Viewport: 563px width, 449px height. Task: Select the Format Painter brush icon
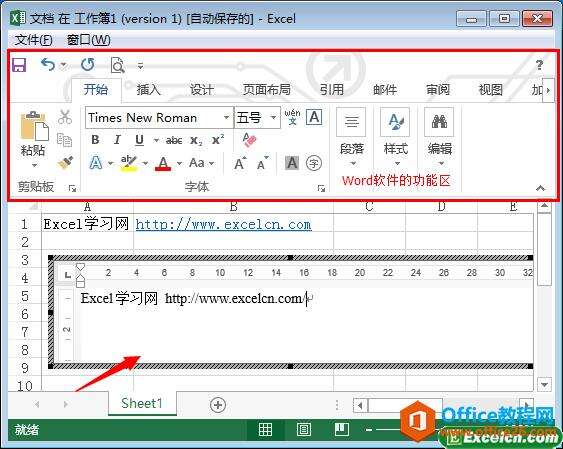[x=65, y=163]
